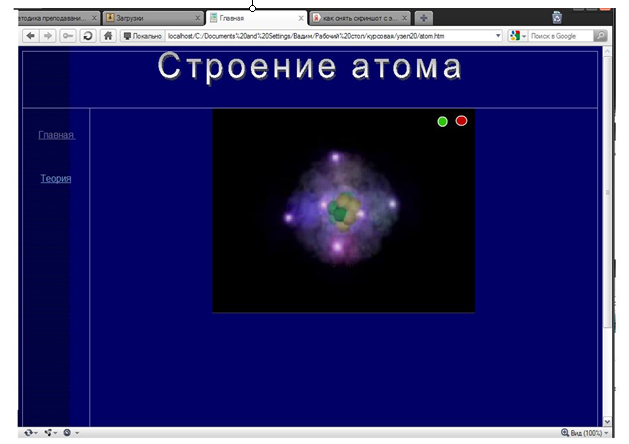Image resolution: width=629 pixels, height=444 pixels.
Task: Open the sync icon in status bar
Action: (30, 433)
